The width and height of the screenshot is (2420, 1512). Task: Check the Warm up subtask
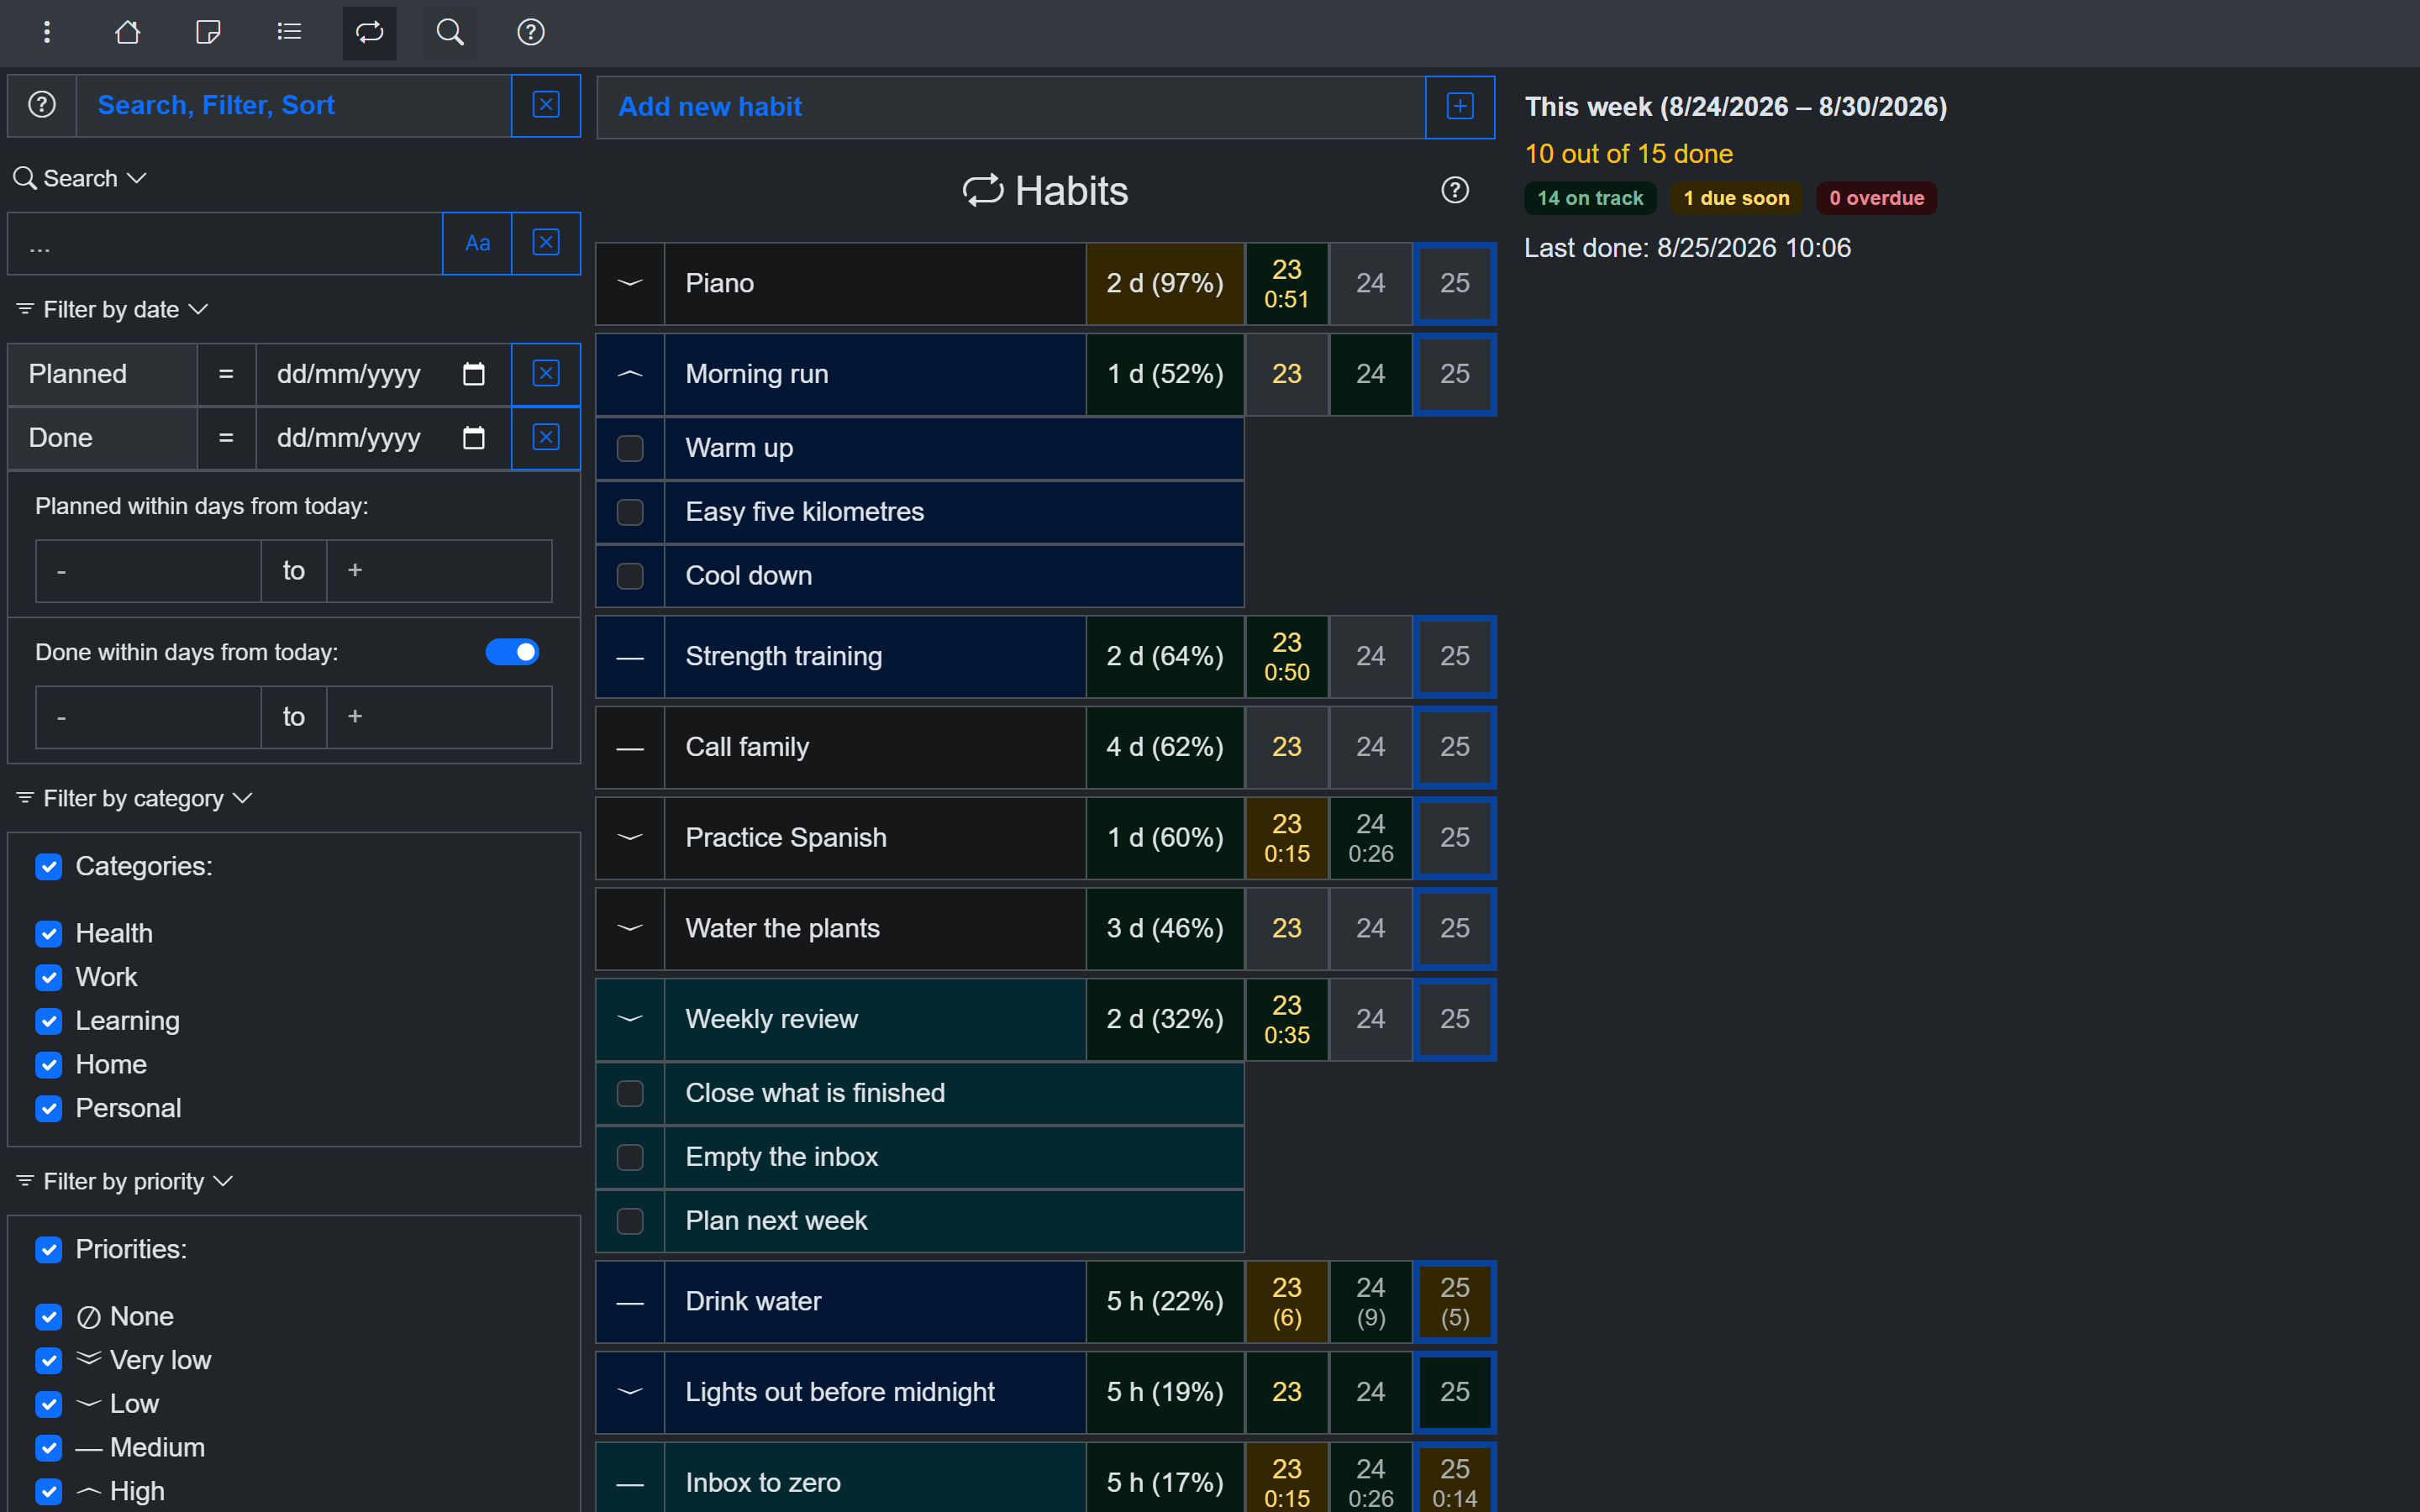(630, 448)
